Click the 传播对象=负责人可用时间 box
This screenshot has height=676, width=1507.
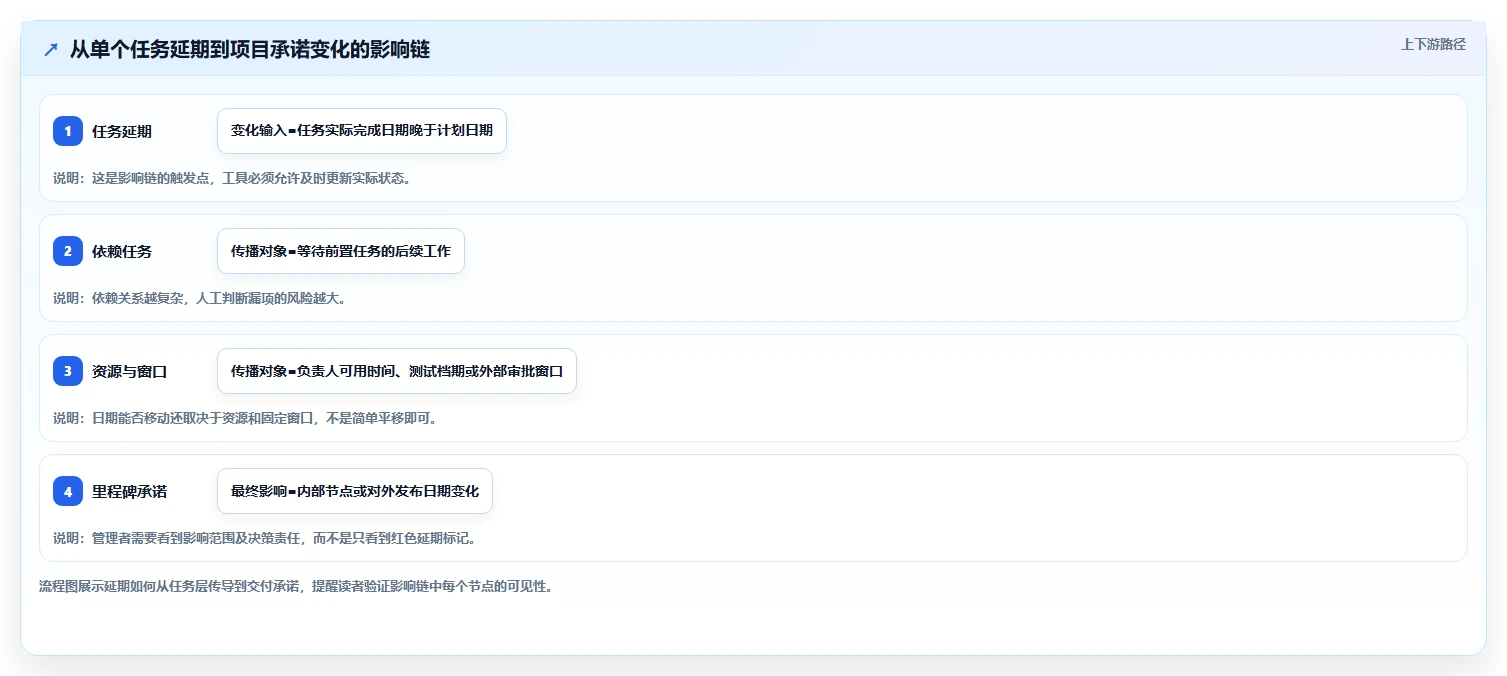click(x=397, y=371)
